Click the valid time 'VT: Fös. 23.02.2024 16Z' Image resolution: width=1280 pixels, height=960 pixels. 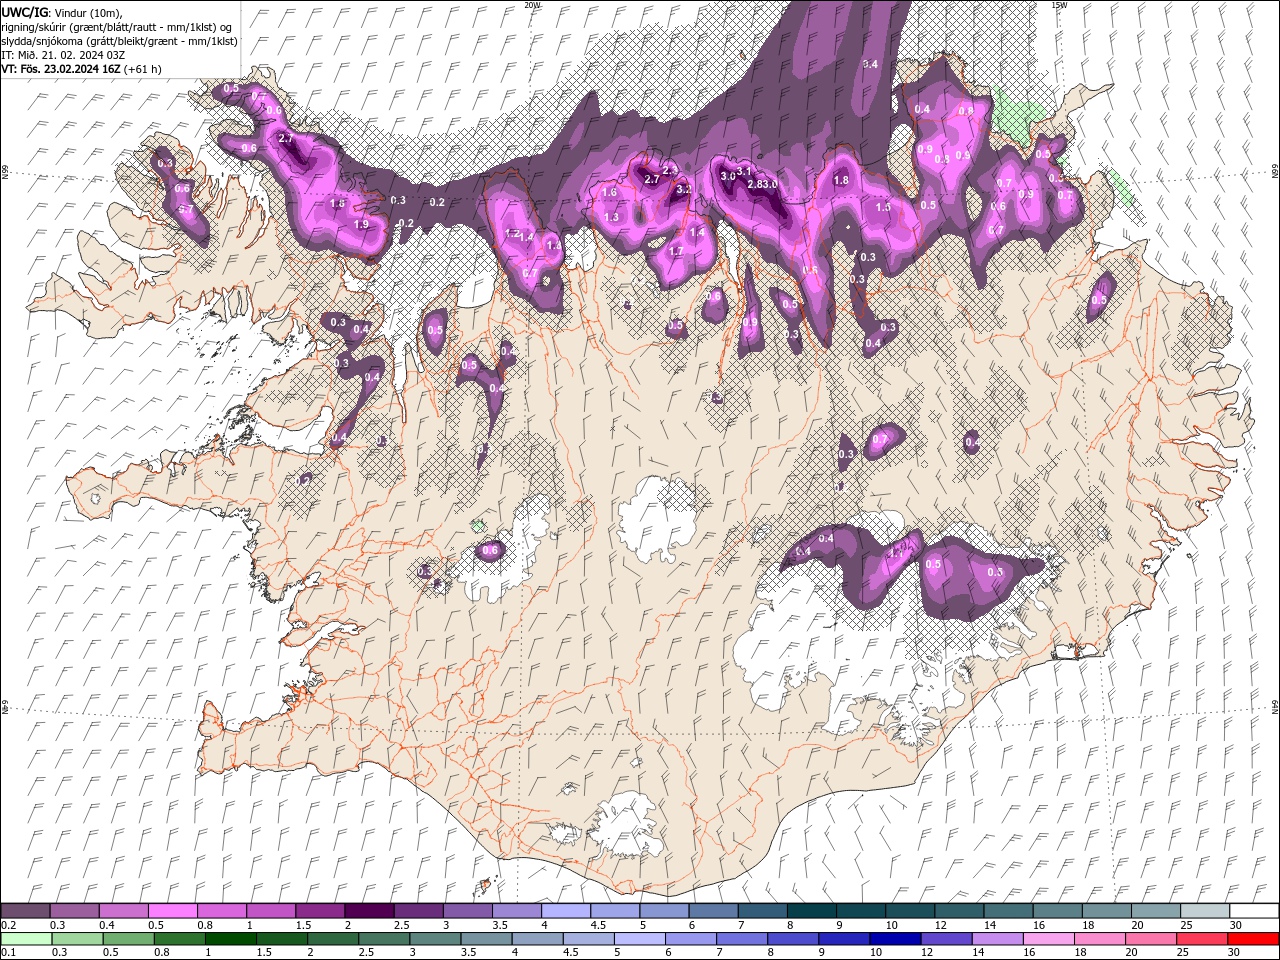[x=62, y=69]
